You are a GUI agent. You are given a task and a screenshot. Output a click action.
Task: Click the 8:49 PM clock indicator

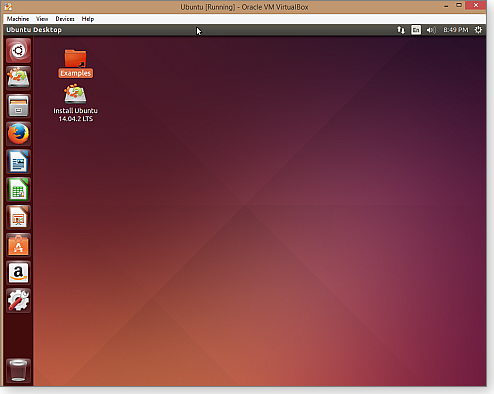pos(456,30)
